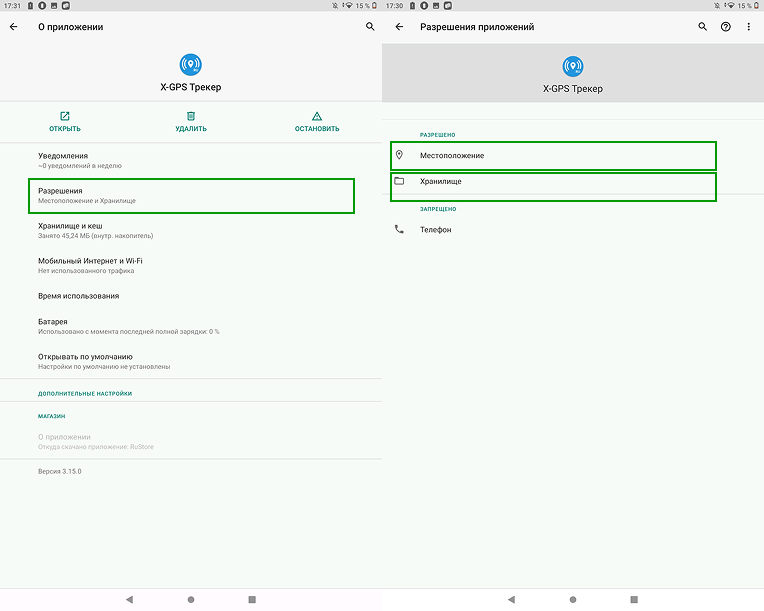Open the three-dot overflow menu
This screenshot has width=764, height=611.
[x=748, y=27]
